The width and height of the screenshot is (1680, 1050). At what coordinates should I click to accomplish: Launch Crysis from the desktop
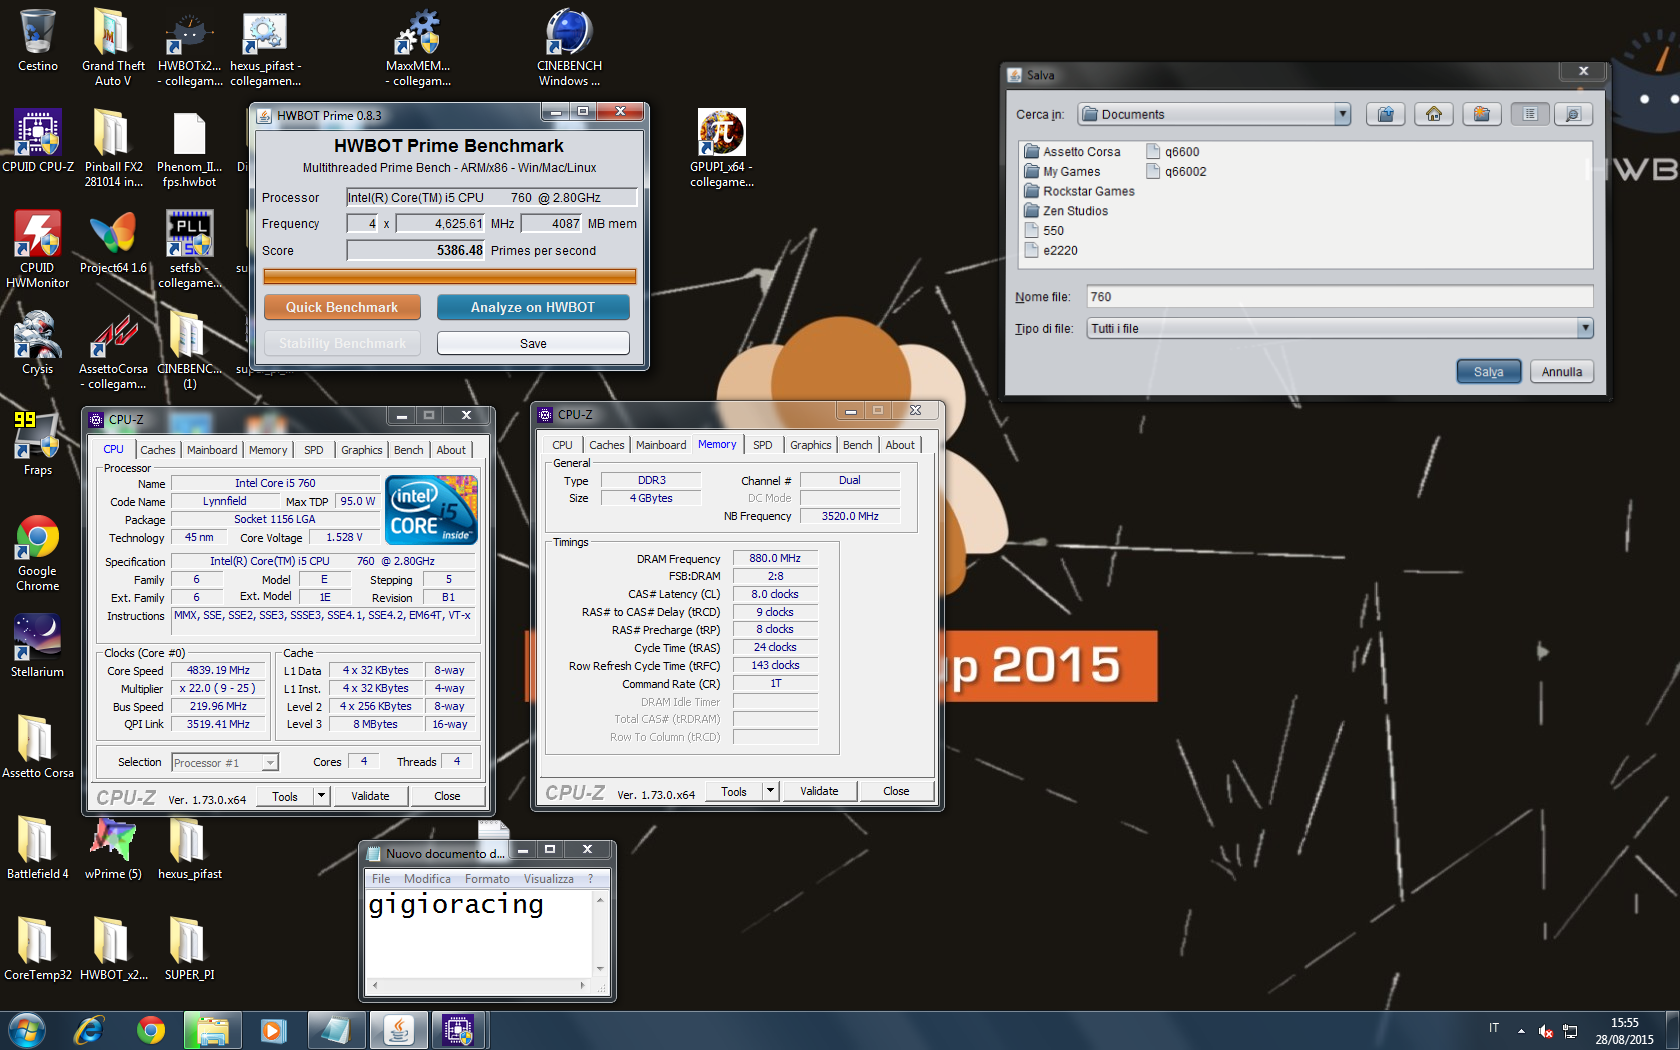pyautogui.click(x=37, y=343)
